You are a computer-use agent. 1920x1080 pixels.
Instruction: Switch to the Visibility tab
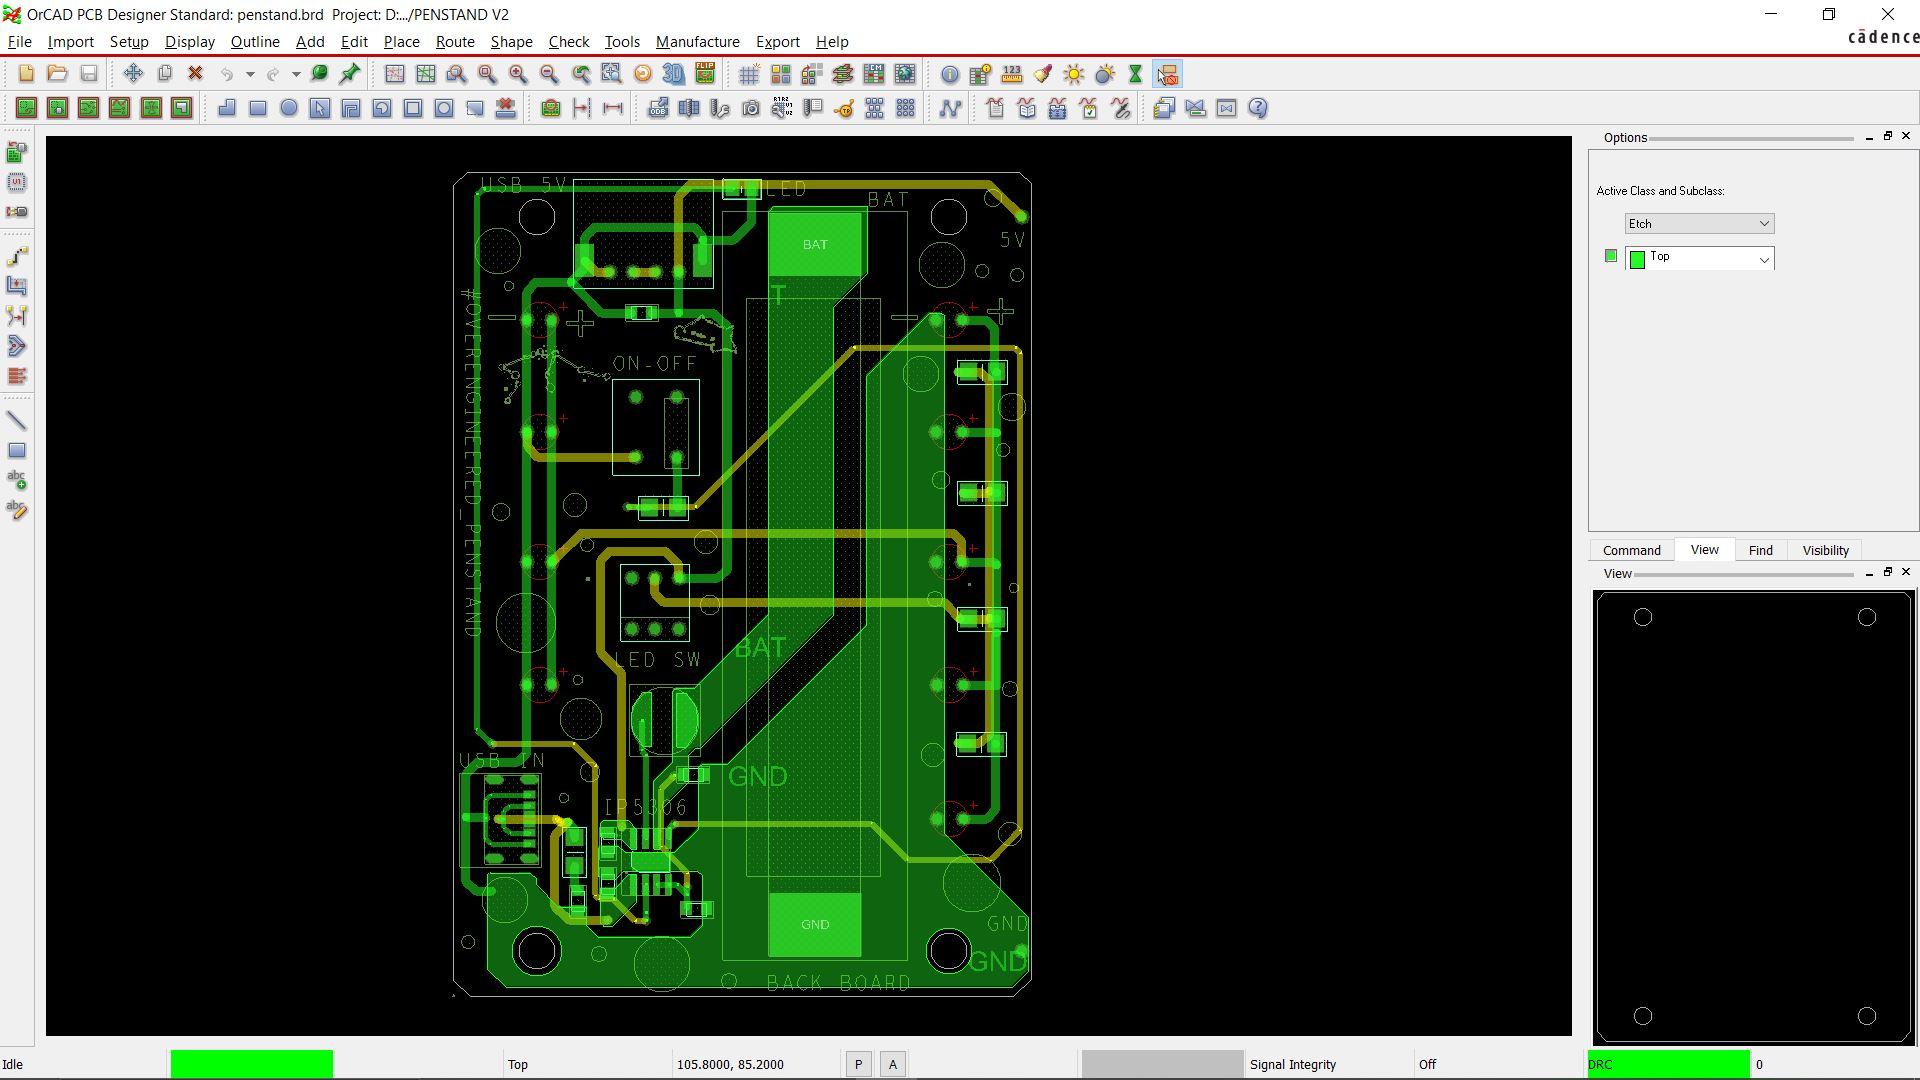pos(1825,551)
